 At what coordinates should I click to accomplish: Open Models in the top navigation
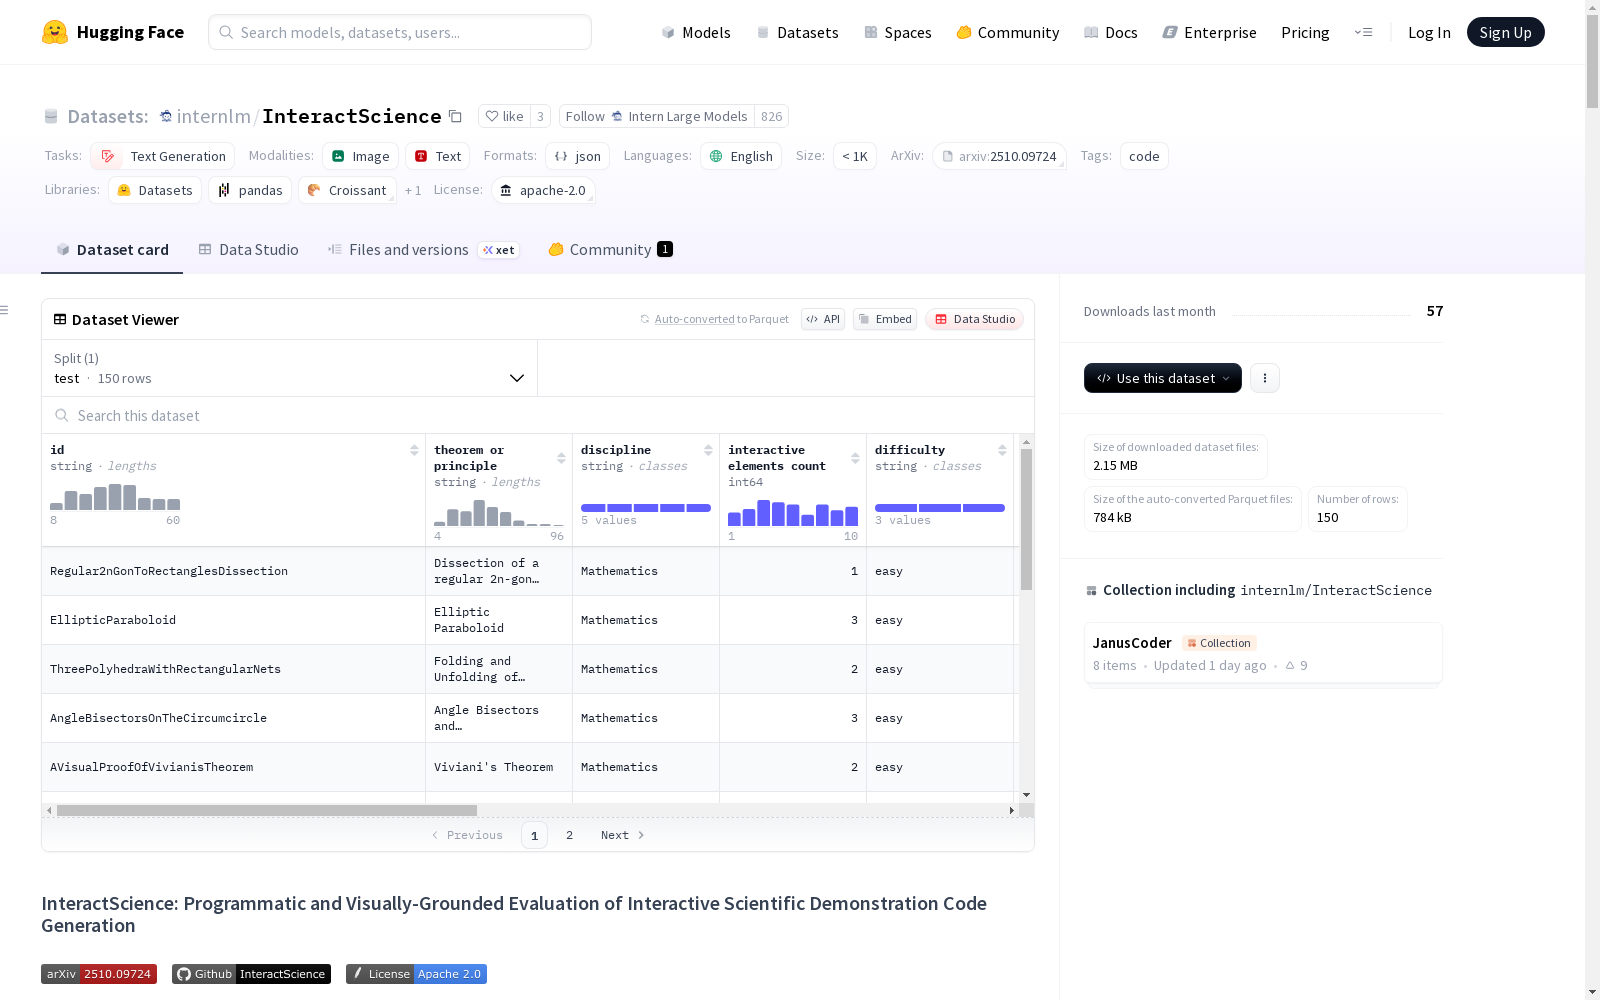coord(696,32)
